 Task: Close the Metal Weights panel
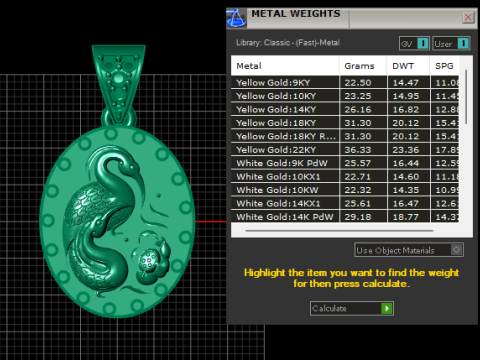click(468, 17)
